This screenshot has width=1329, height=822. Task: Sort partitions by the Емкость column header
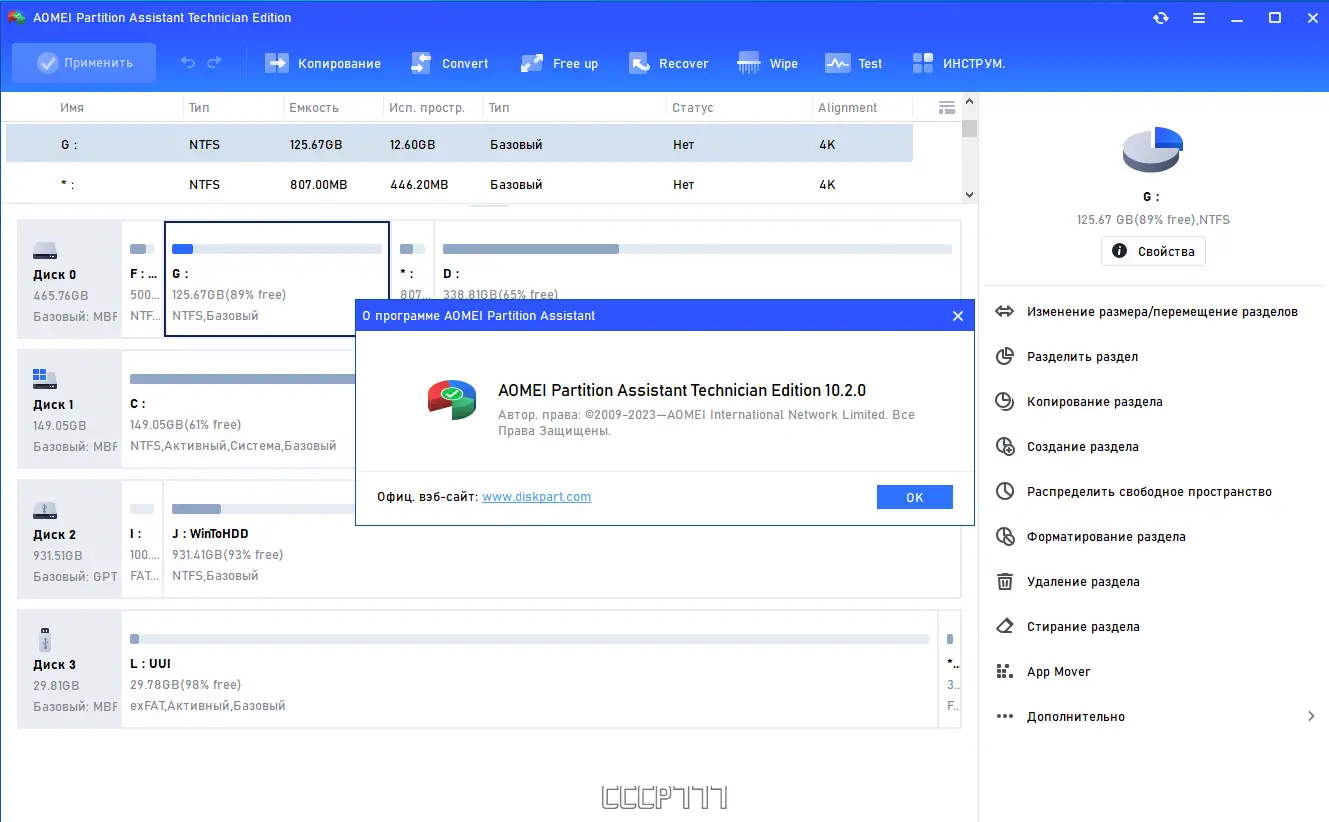point(310,107)
